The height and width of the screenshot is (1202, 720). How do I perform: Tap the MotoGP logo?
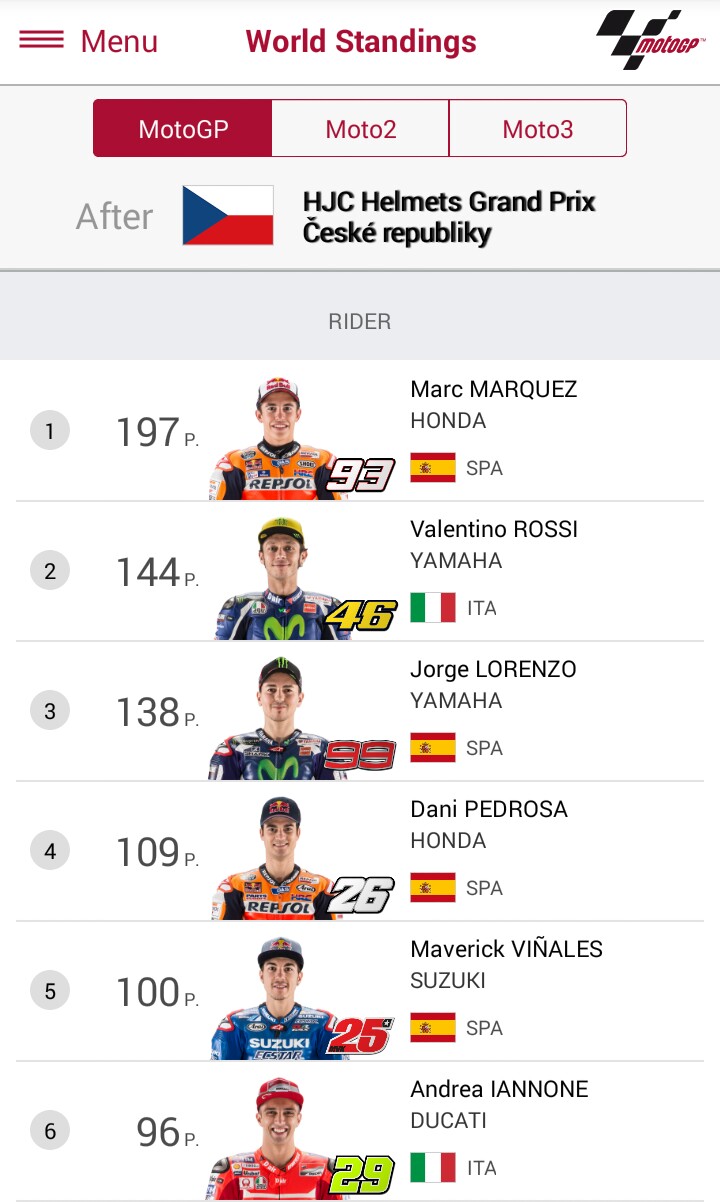pos(650,40)
